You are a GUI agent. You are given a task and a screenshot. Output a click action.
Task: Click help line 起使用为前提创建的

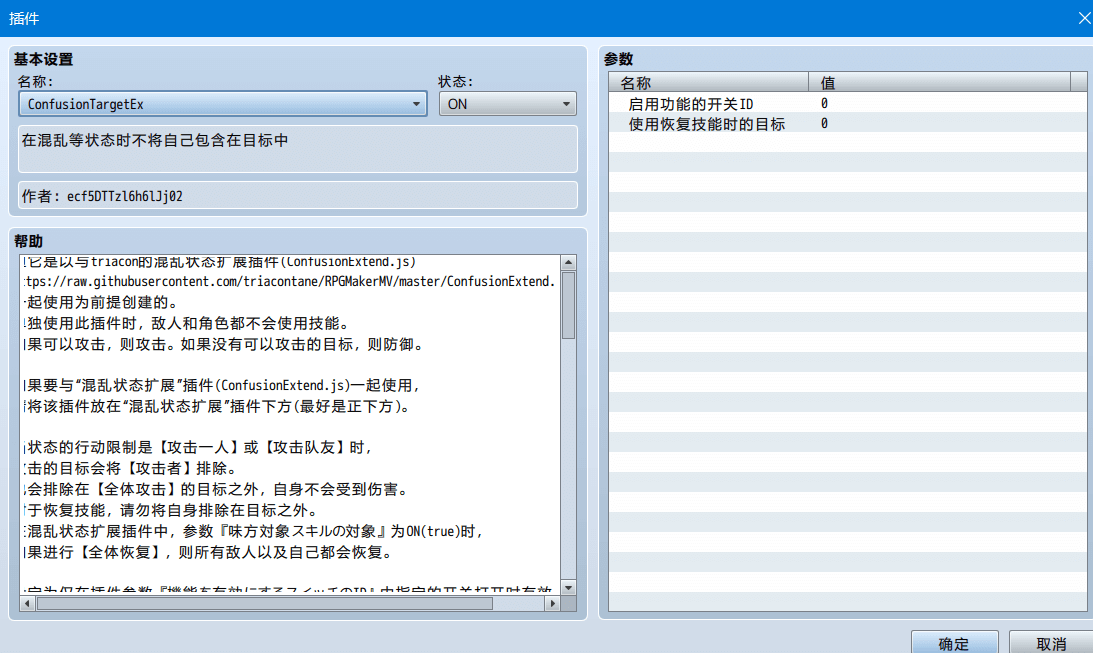click(x=102, y=302)
